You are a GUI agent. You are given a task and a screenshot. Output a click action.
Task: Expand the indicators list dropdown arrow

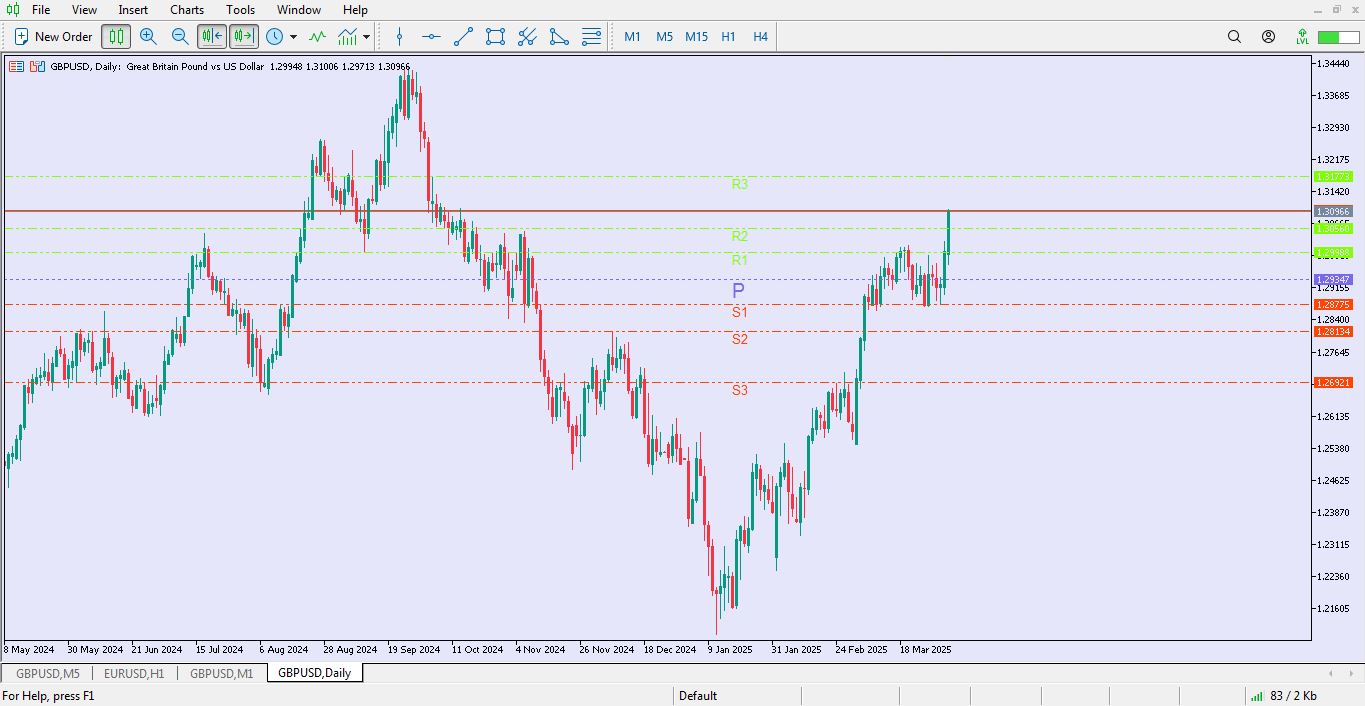[x=367, y=37]
